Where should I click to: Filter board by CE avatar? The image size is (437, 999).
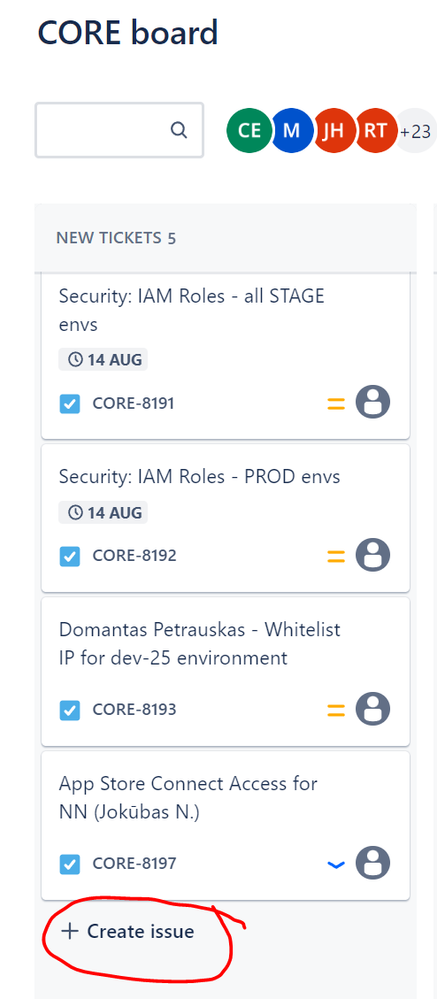pos(248,131)
